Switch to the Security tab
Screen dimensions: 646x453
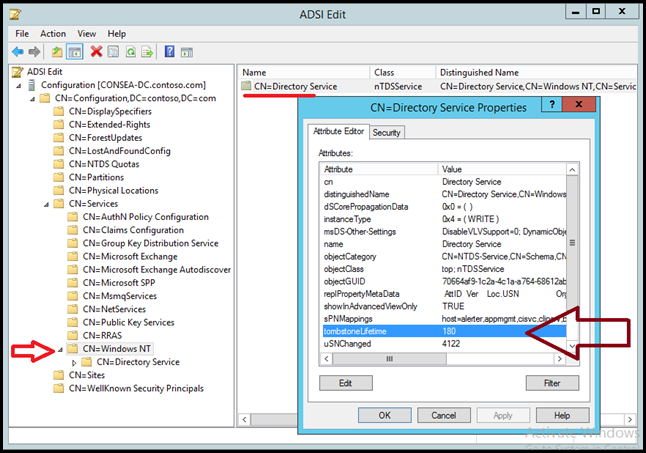(386, 132)
